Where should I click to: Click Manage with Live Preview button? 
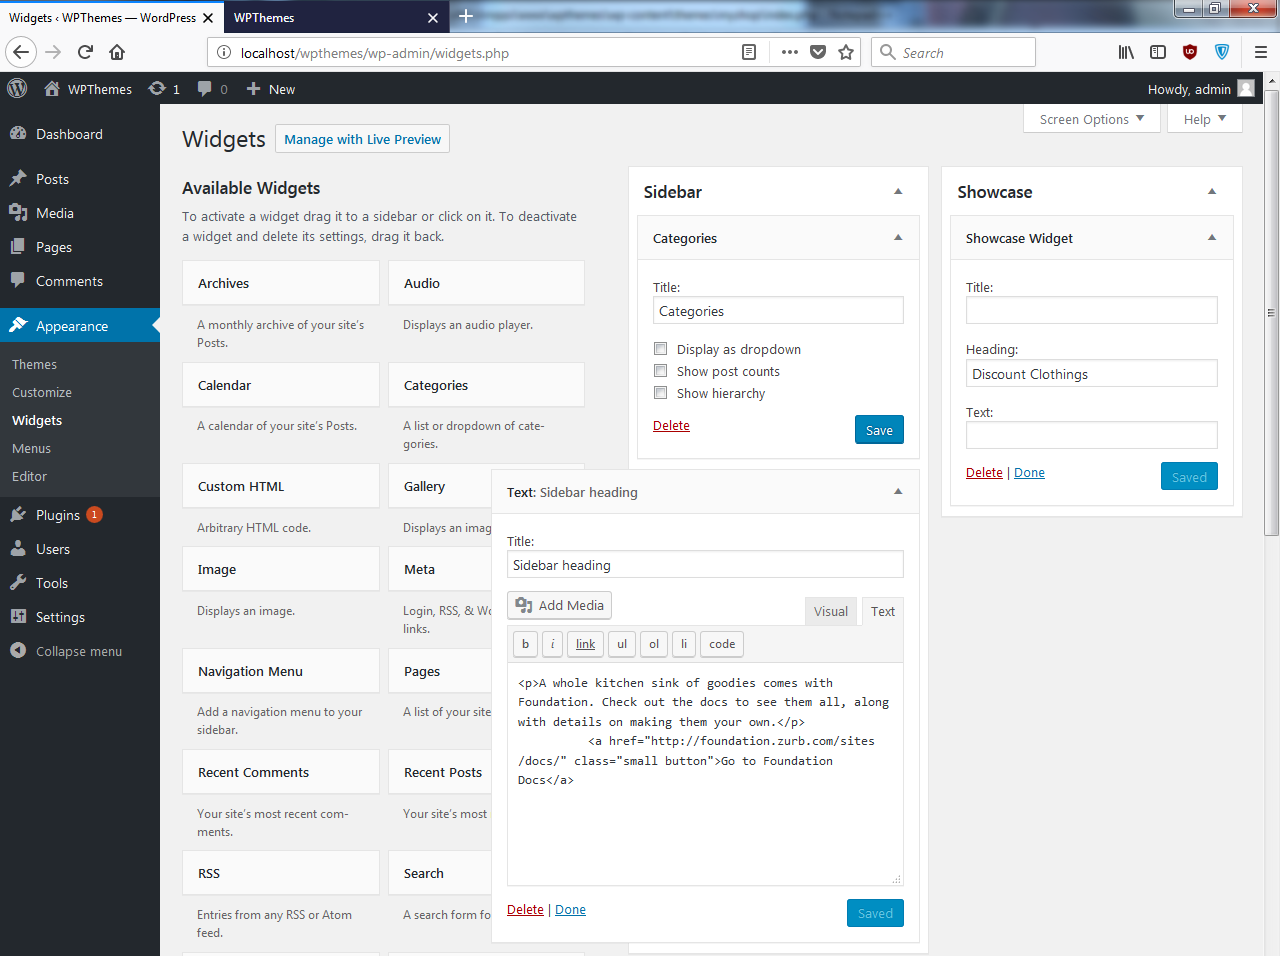(x=362, y=139)
